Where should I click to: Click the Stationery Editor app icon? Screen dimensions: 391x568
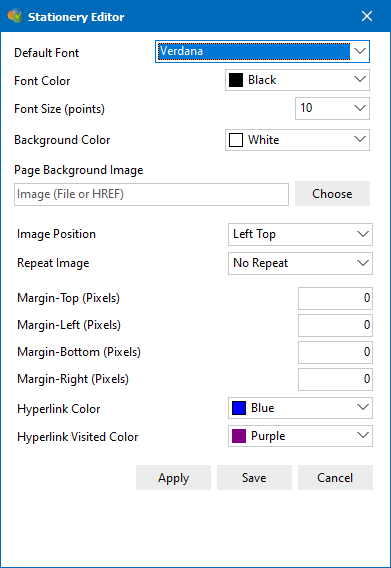[x=15, y=16]
